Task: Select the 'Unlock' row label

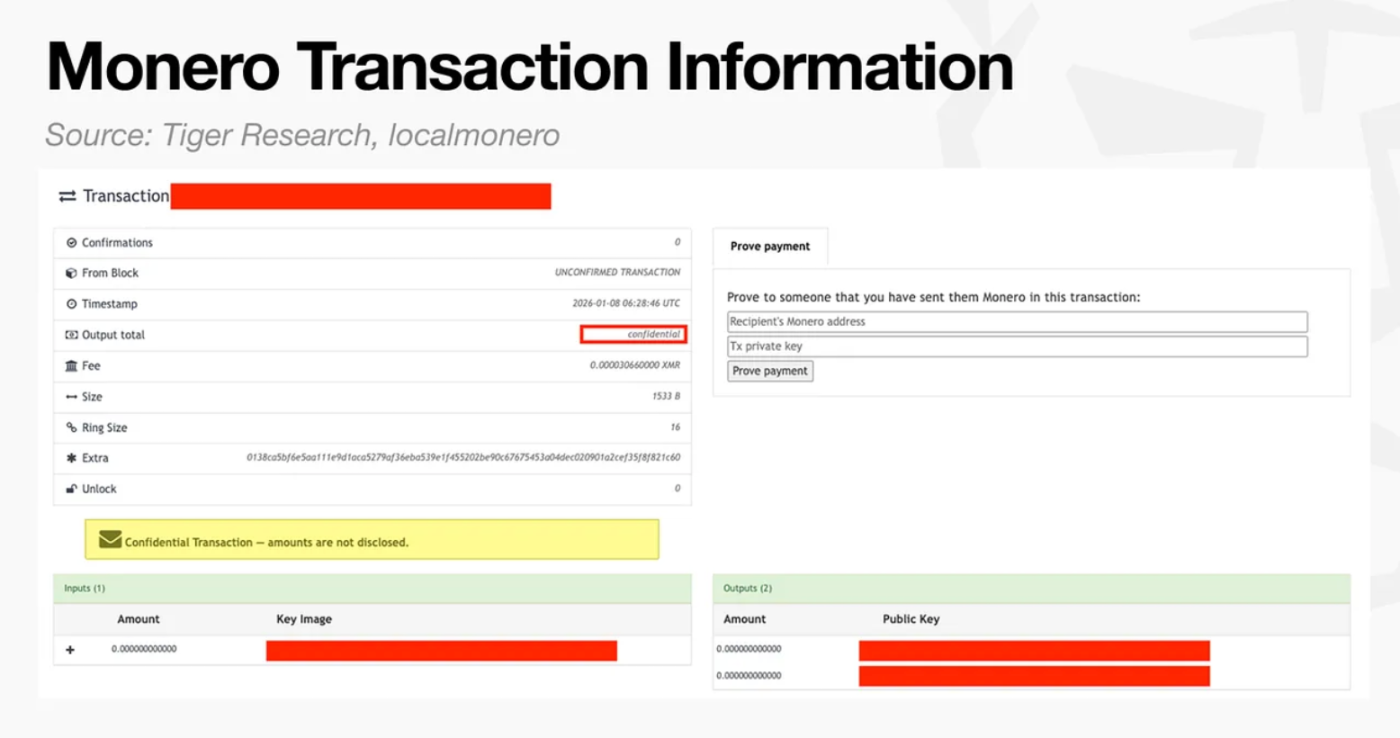Action: (99, 489)
